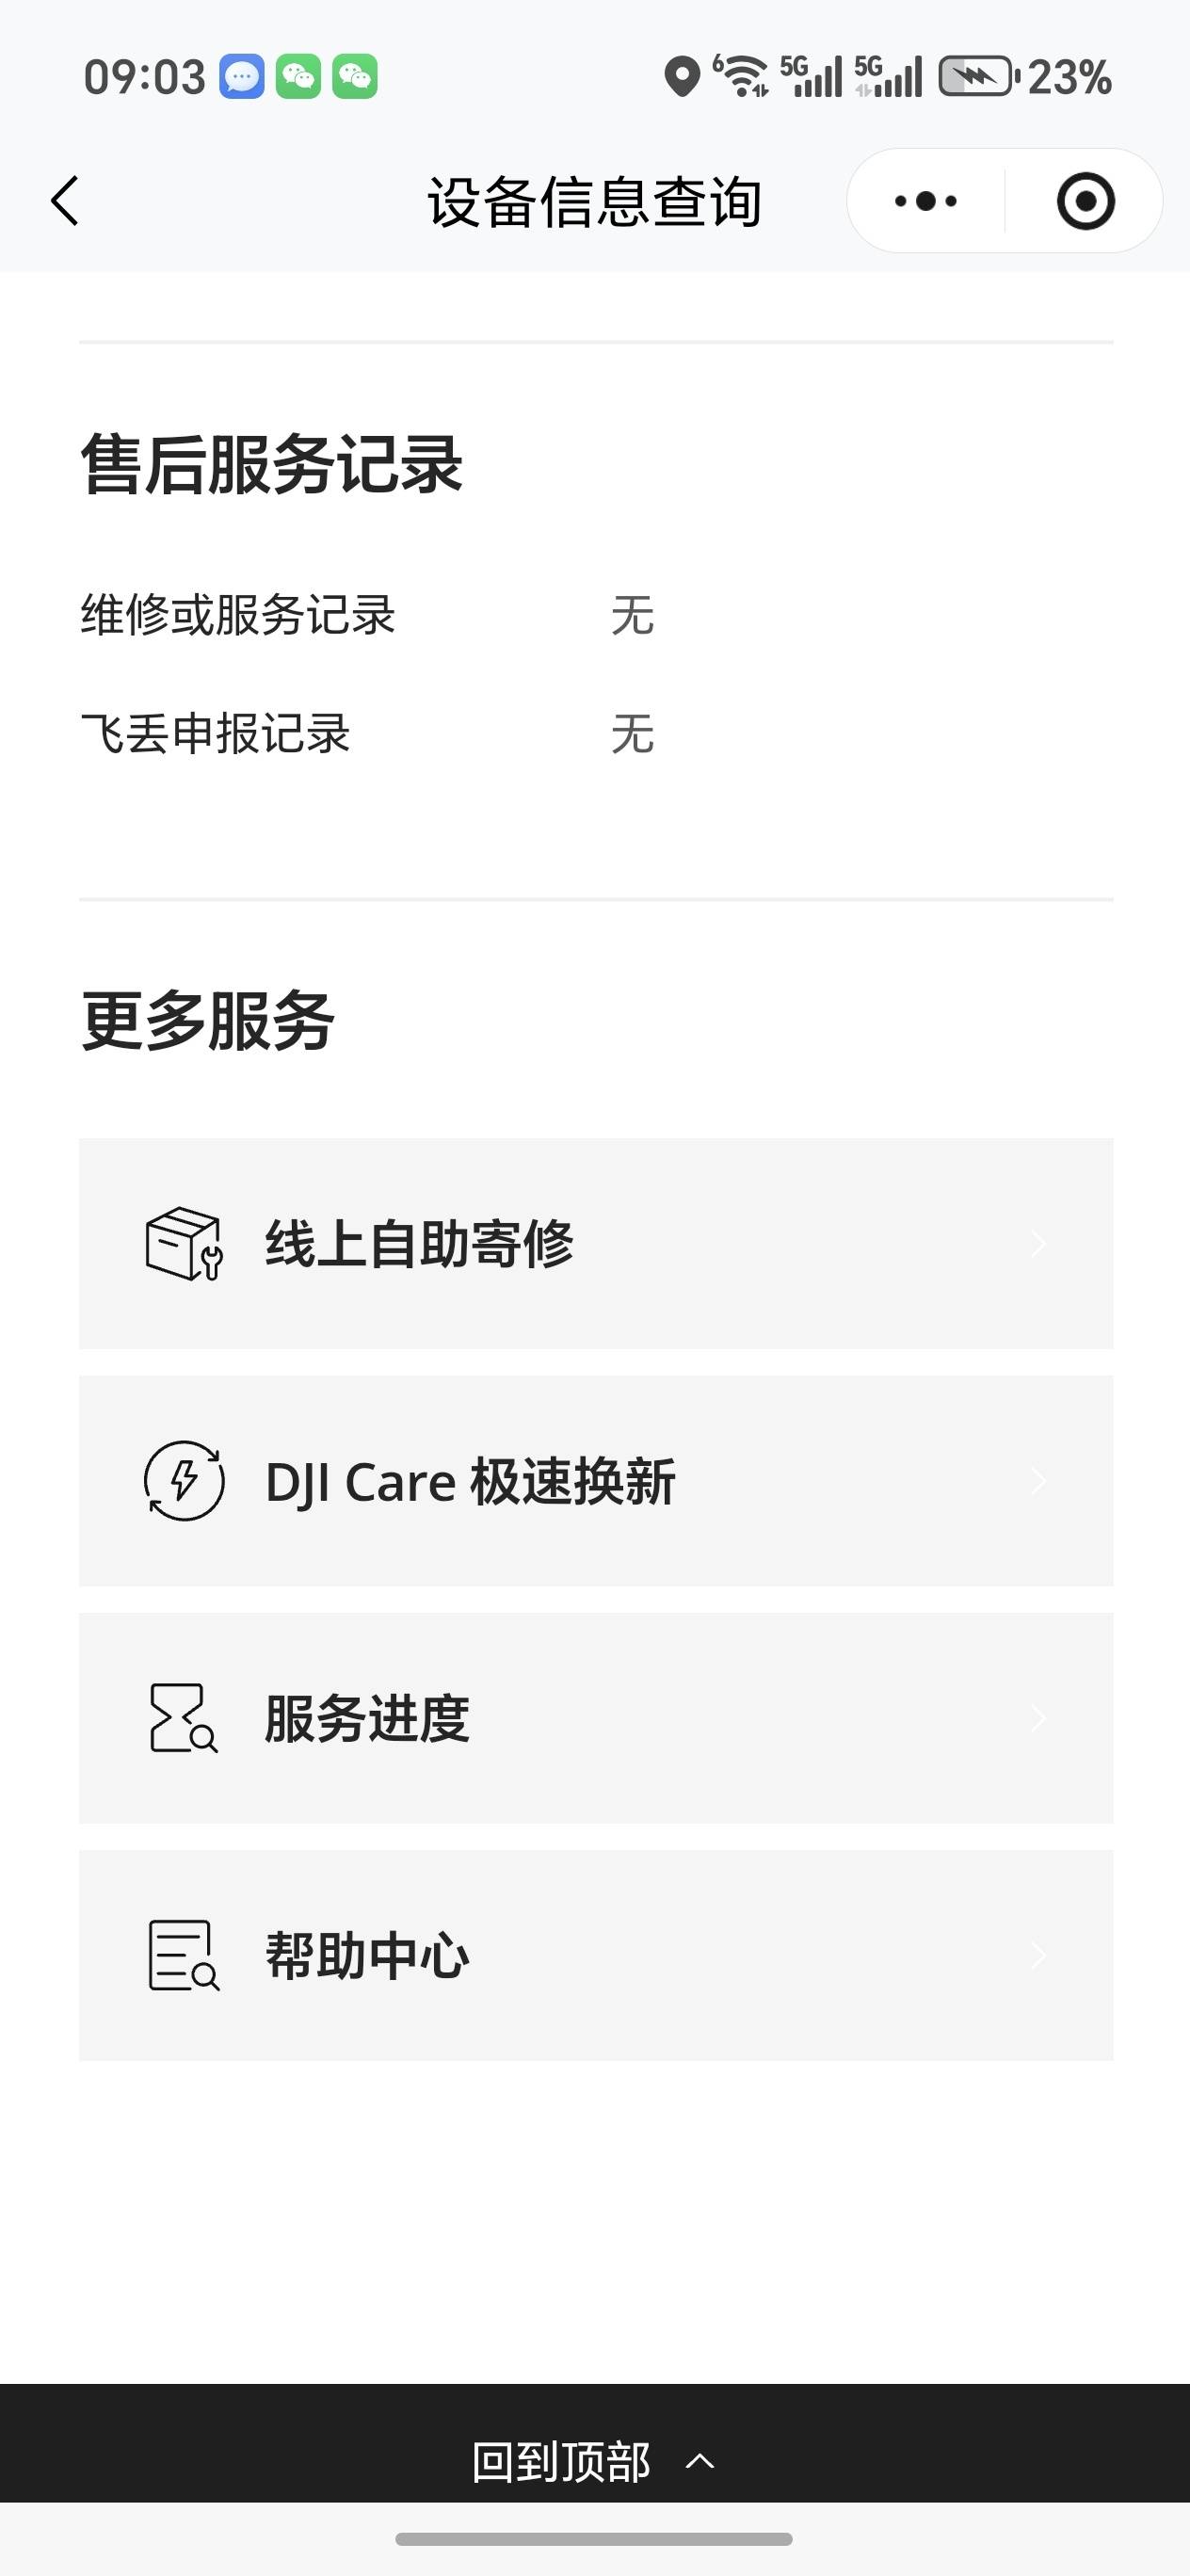
Task: Tap 回到顶部 button
Action: click(561, 2462)
